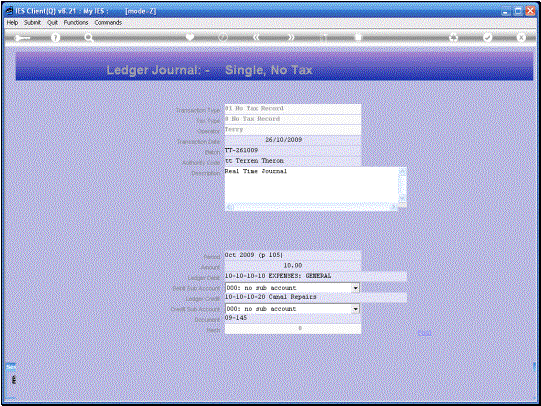Go back using the double left arrows
The width and height of the screenshot is (541, 406).
[256, 37]
